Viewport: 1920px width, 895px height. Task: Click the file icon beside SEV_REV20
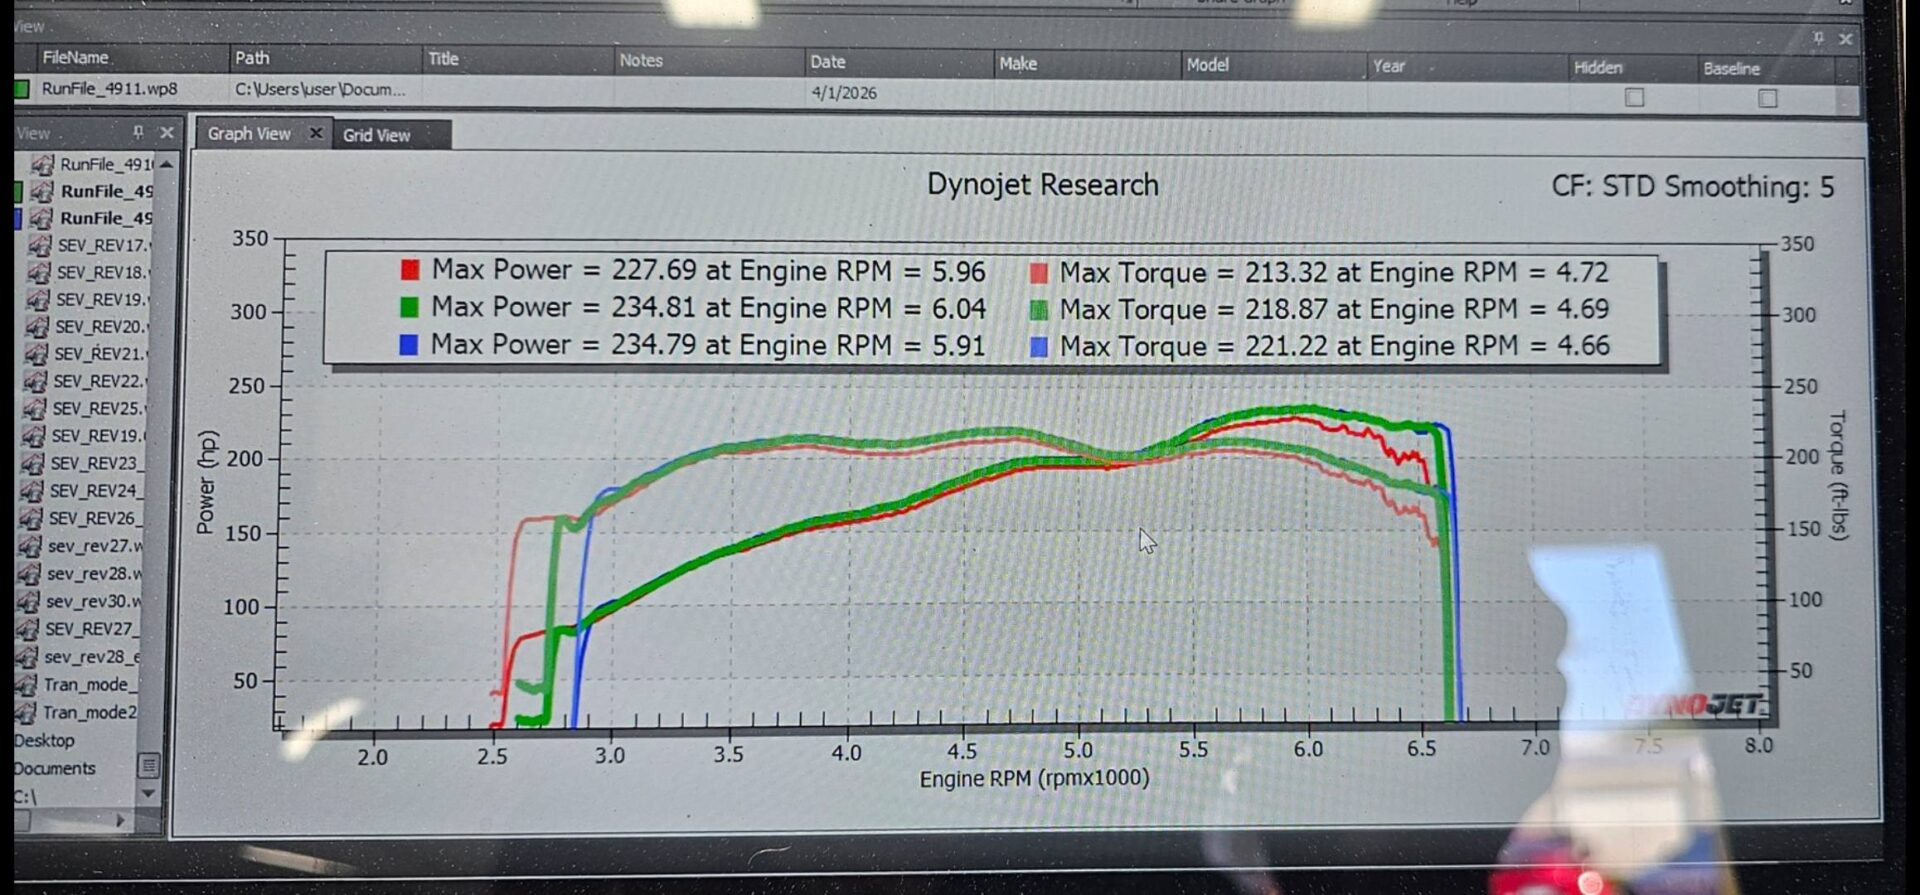[38, 326]
